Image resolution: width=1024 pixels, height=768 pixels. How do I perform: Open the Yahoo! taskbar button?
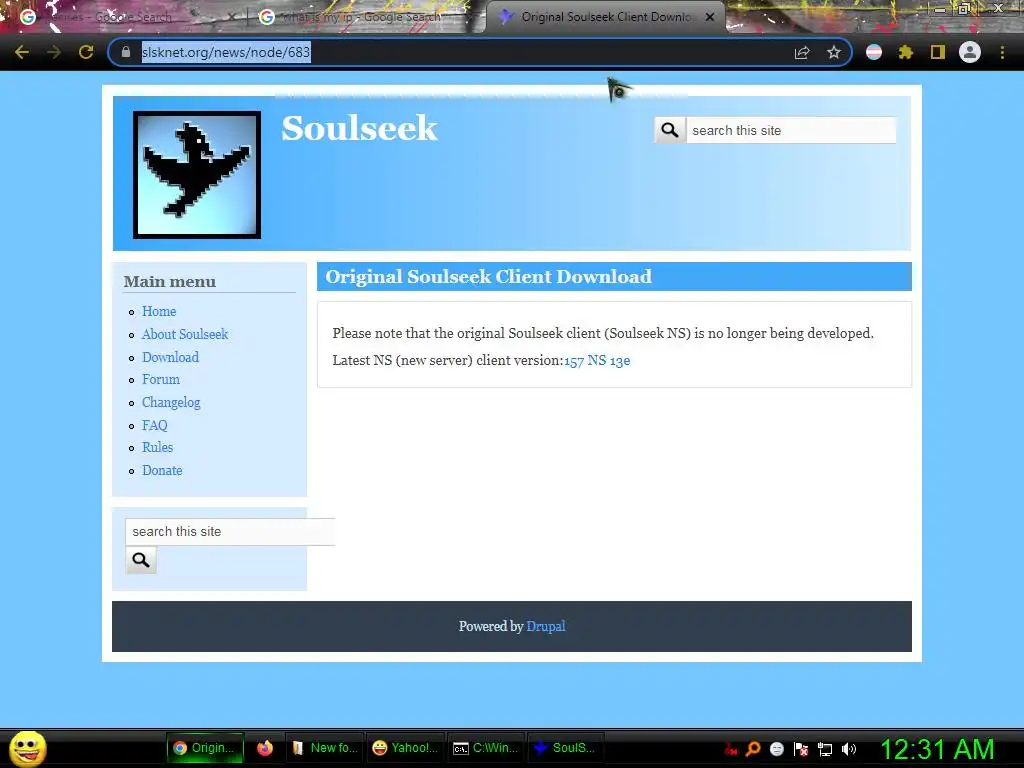405,748
